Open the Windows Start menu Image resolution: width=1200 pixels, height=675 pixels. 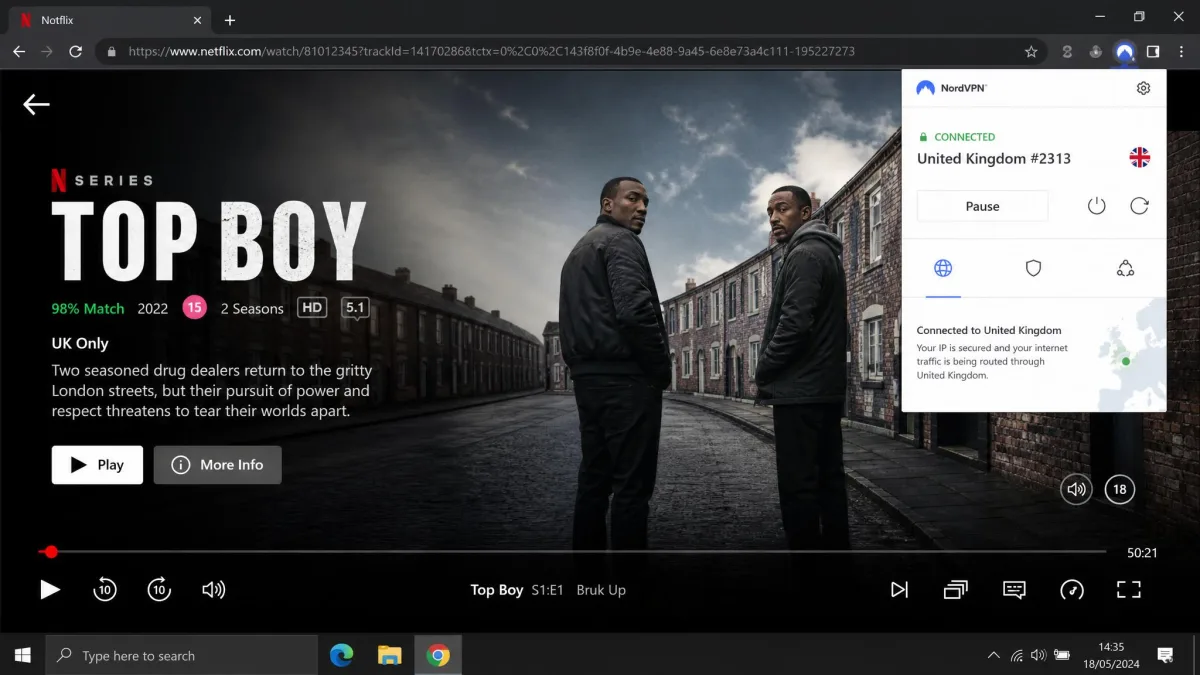(x=22, y=655)
